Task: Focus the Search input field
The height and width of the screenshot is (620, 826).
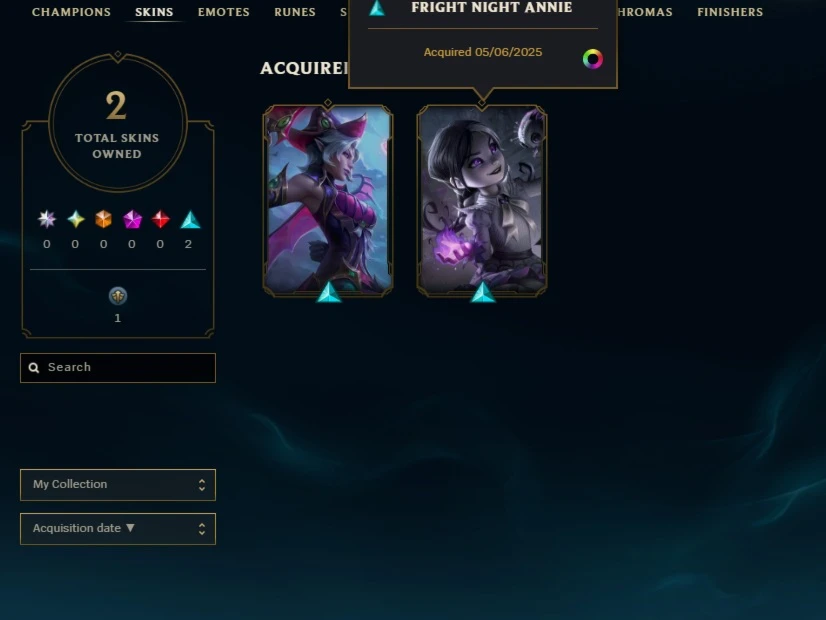Action: tap(118, 368)
